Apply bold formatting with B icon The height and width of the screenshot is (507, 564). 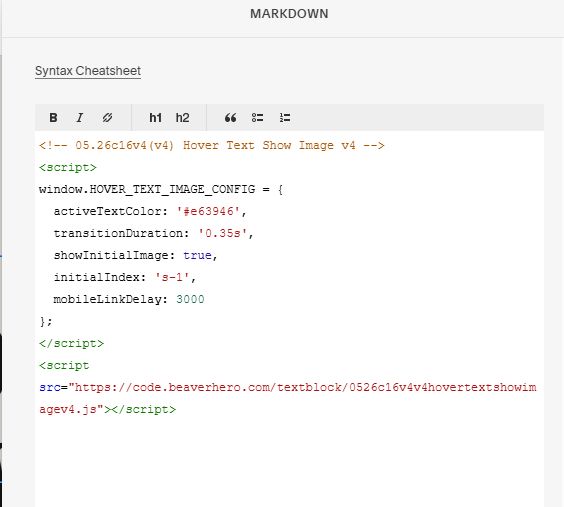click(53, 118)
